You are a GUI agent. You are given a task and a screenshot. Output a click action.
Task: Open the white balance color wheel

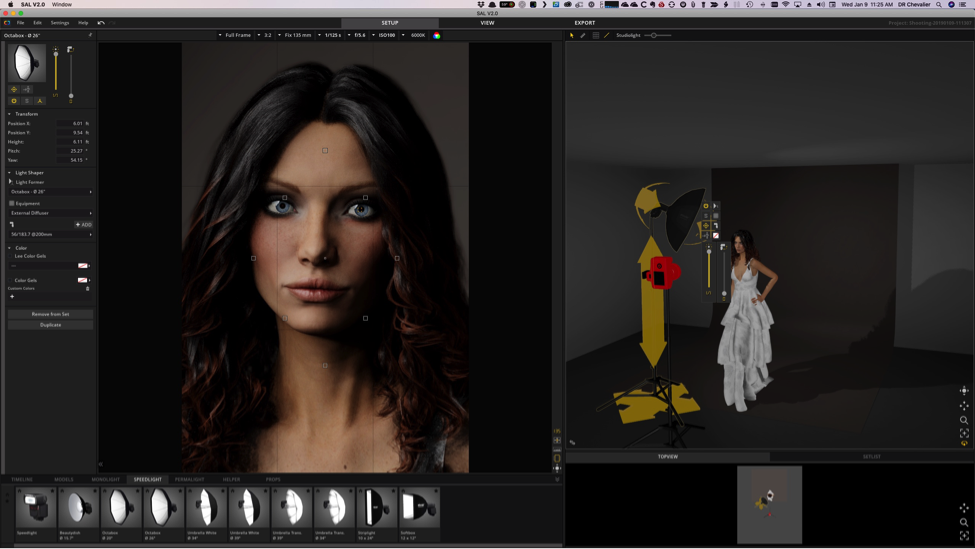(x=437, y=35)
